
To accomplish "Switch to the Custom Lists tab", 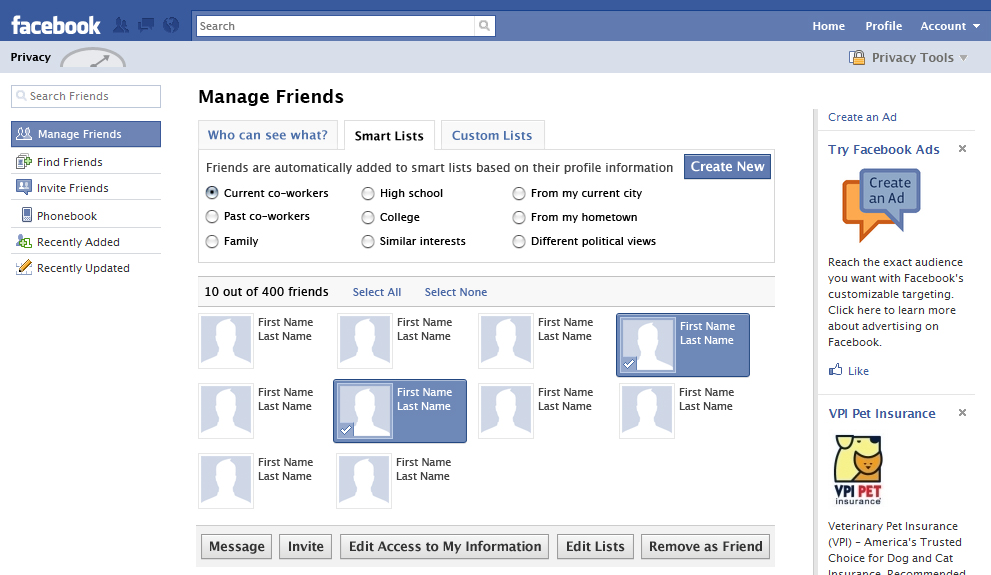I will point(492,135).
